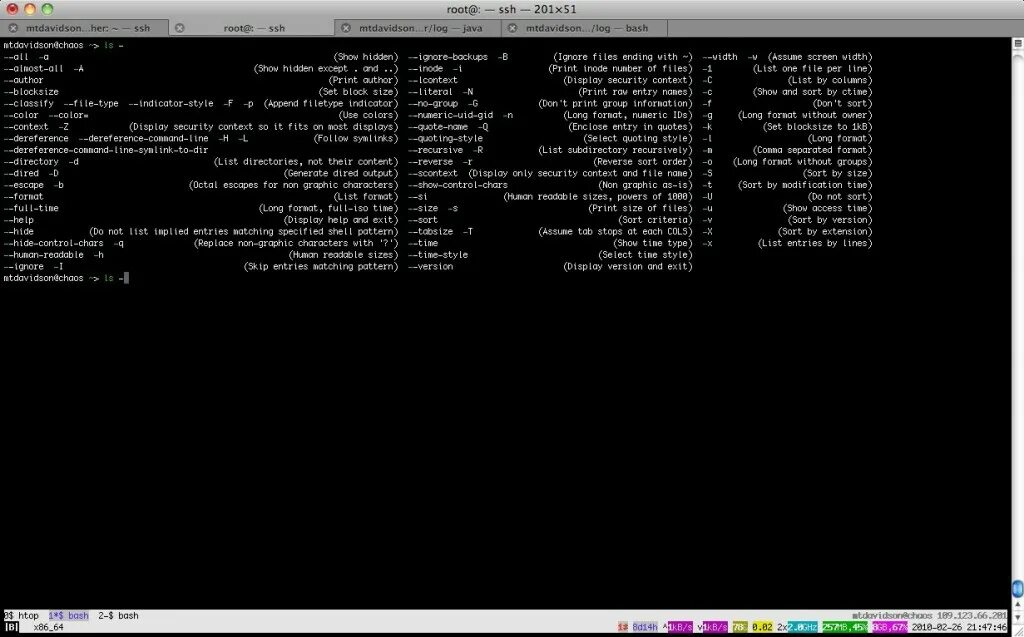The image size is (1024, 637).
Task: Click the '--full-time' option text
Action: 31,208
